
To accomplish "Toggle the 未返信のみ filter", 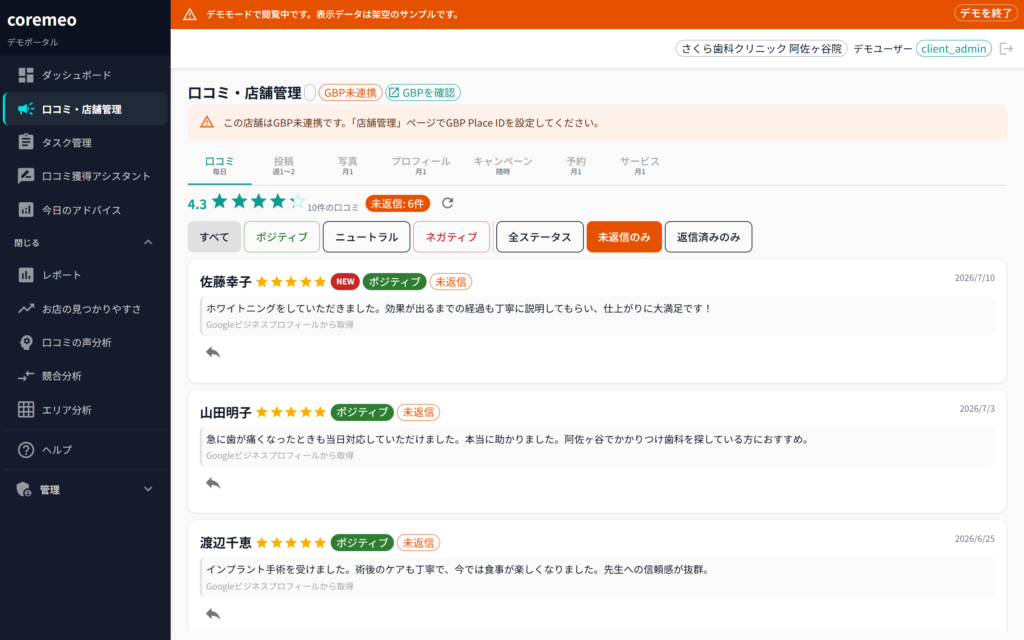I will (x=624, y=237).
